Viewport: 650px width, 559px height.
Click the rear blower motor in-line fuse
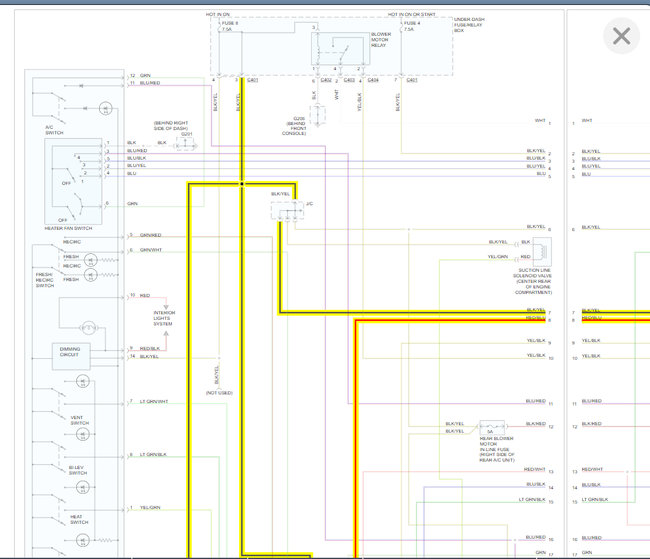click(490, 426)
